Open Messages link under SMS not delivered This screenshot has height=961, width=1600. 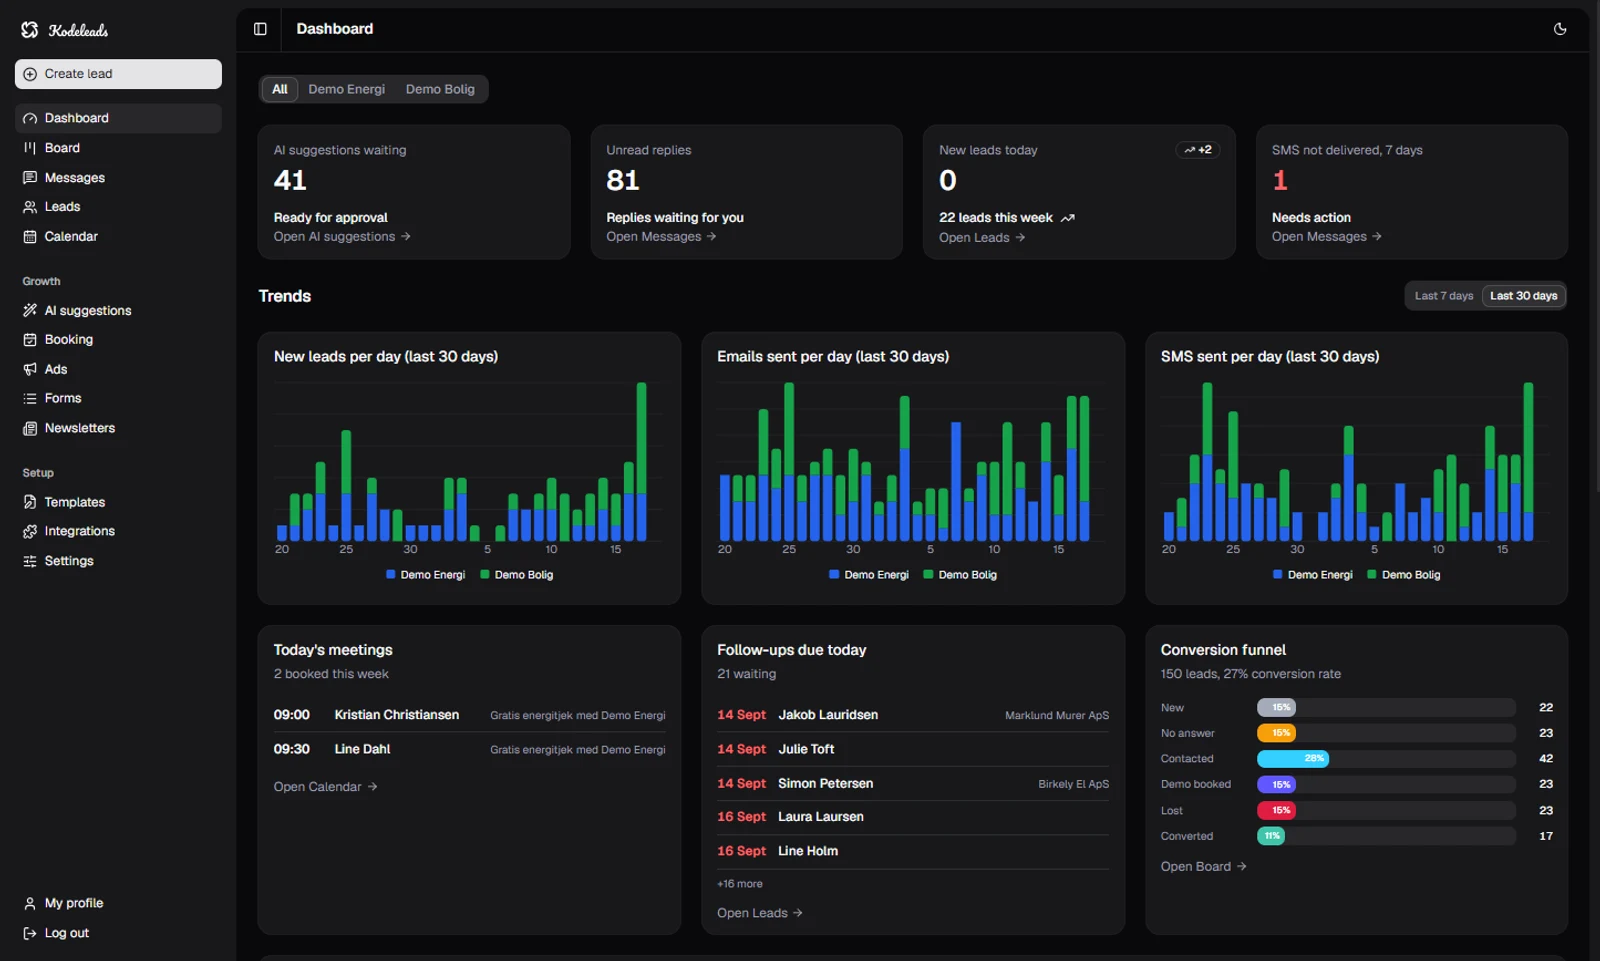click(x=1327, y=237)
